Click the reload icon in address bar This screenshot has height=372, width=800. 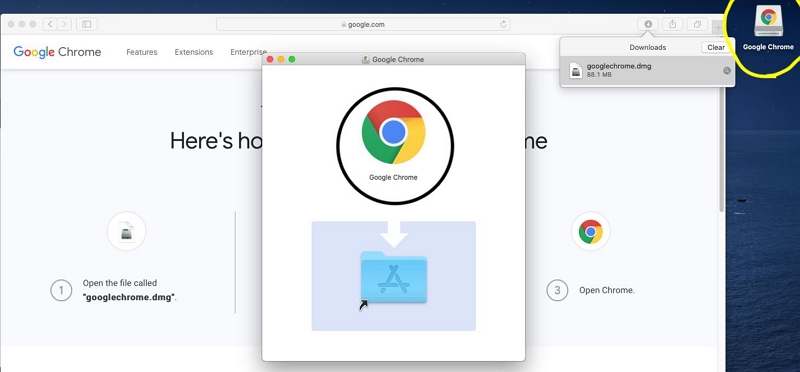click(x=504, y=24)
